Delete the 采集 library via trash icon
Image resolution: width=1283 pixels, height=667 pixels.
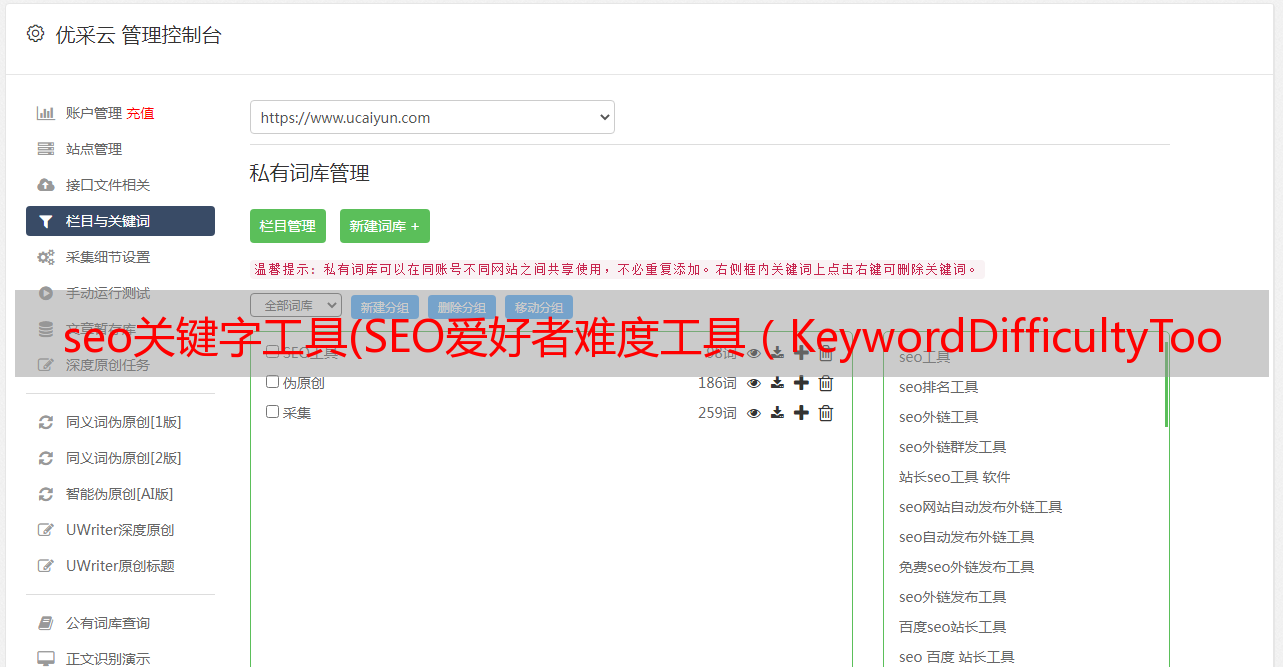pyautogui.click(x=826, y=413)
